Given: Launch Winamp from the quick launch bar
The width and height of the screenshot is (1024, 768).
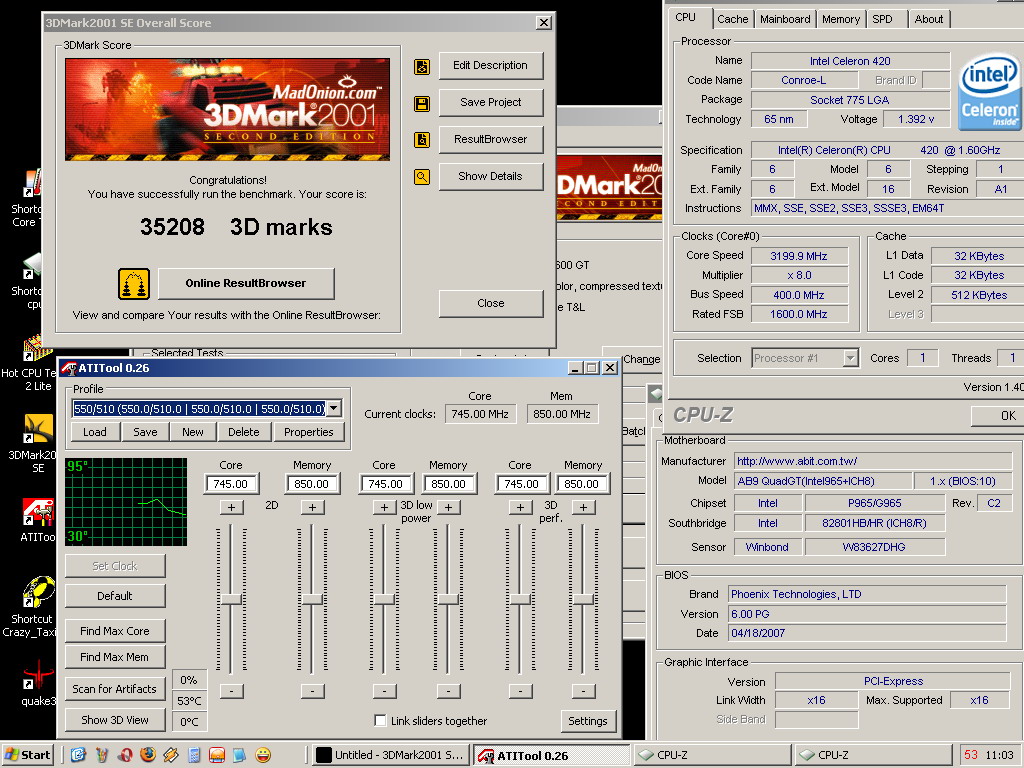Looking at the screenshot, I should (171, 755).
